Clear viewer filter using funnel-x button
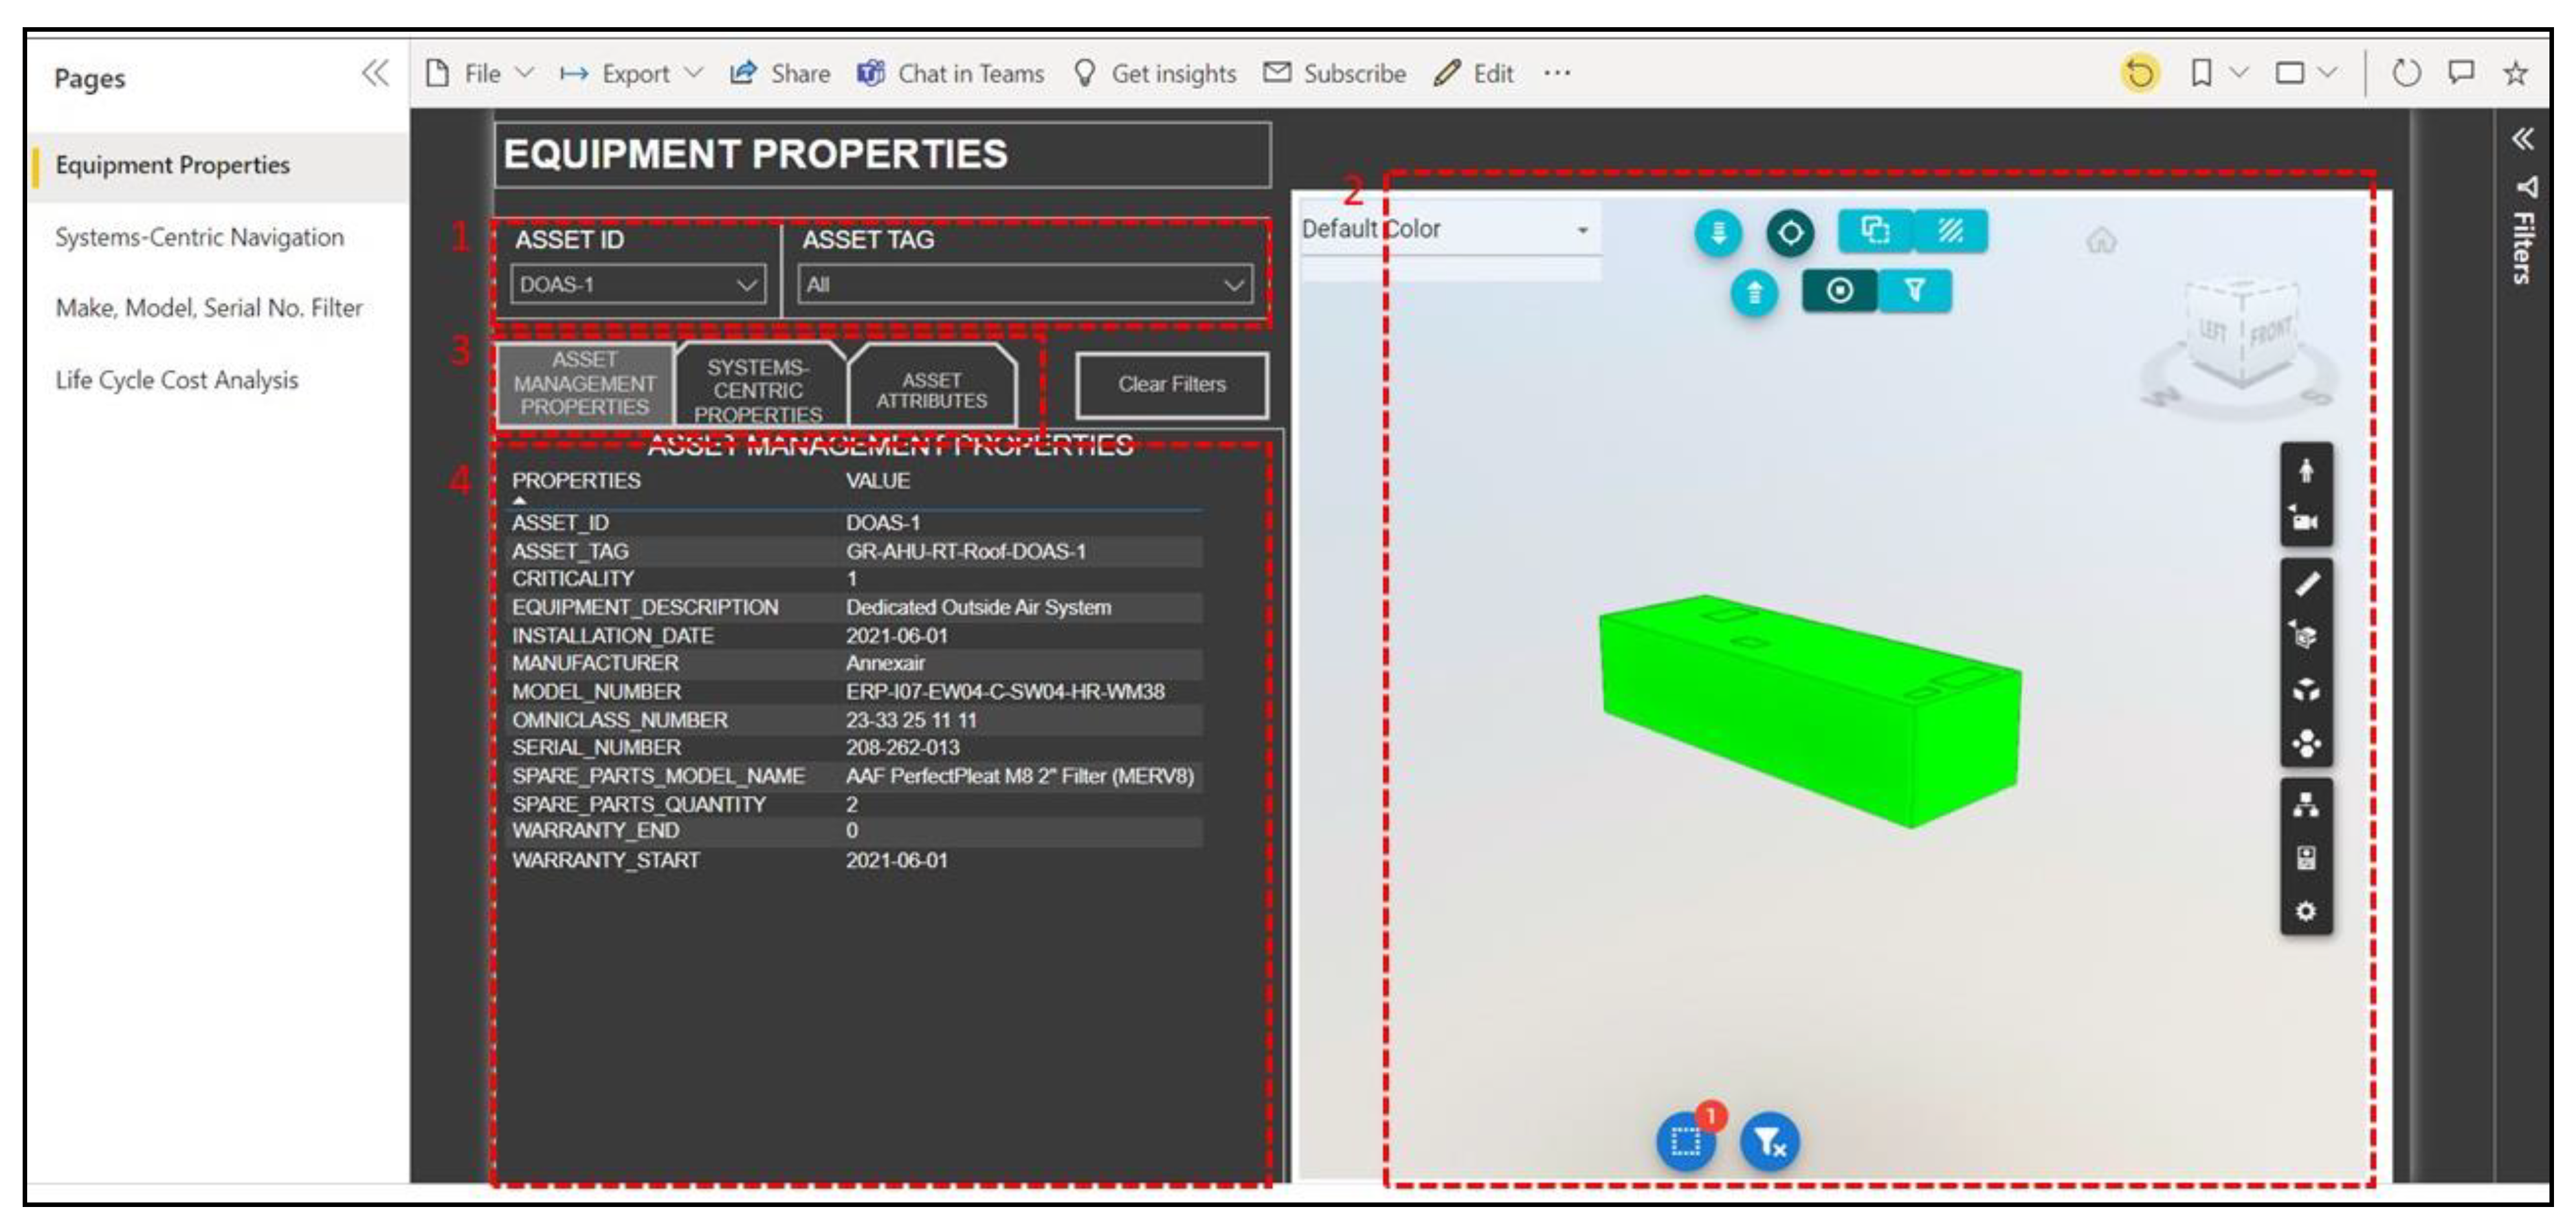The image size is (2576, 1229). pos(1769,1141)
